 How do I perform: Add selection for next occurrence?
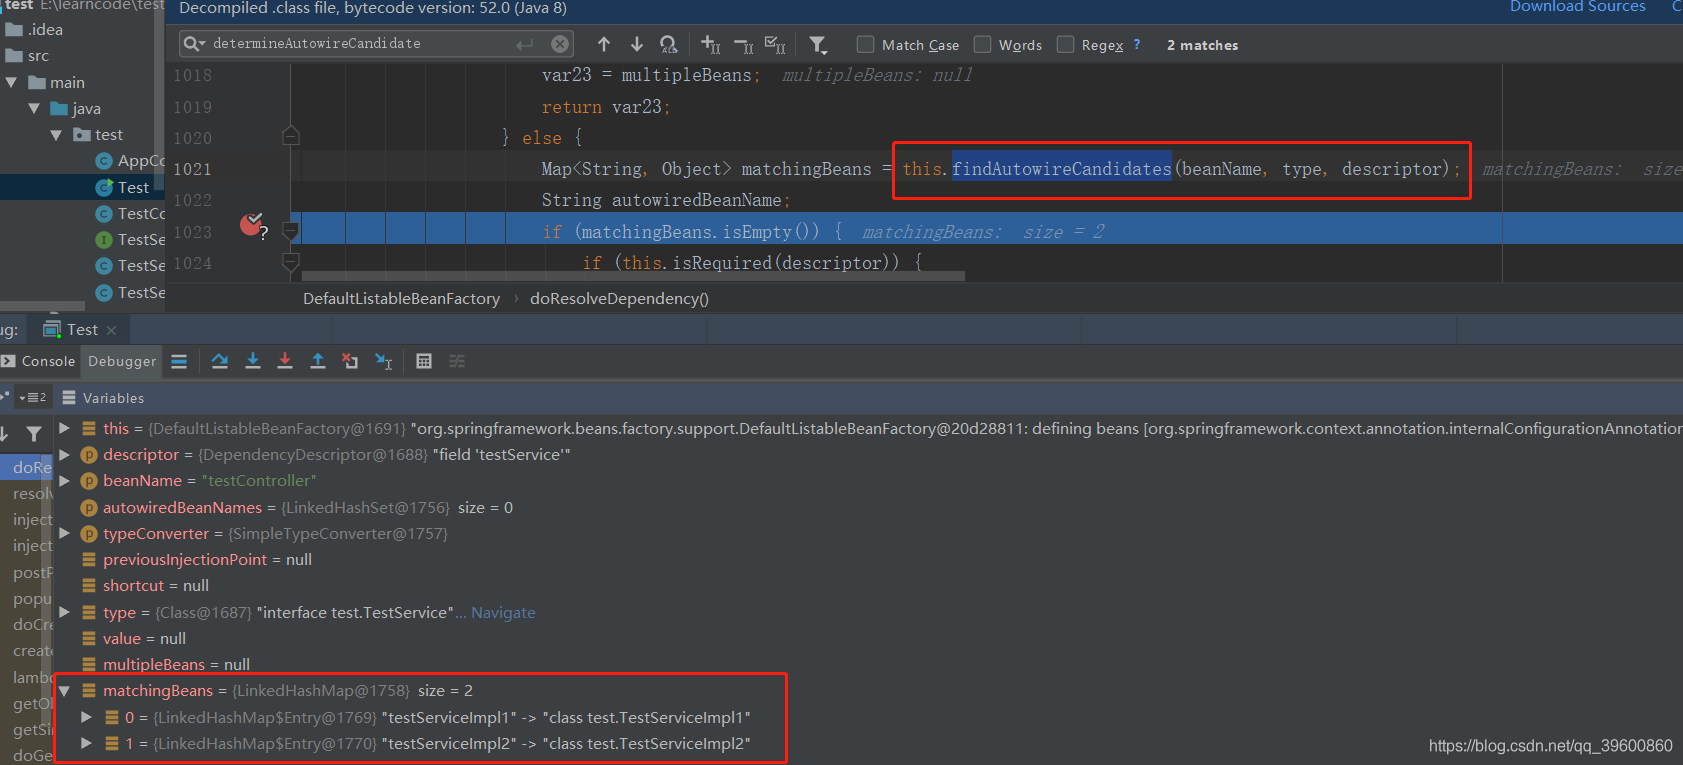click(711, 44)
